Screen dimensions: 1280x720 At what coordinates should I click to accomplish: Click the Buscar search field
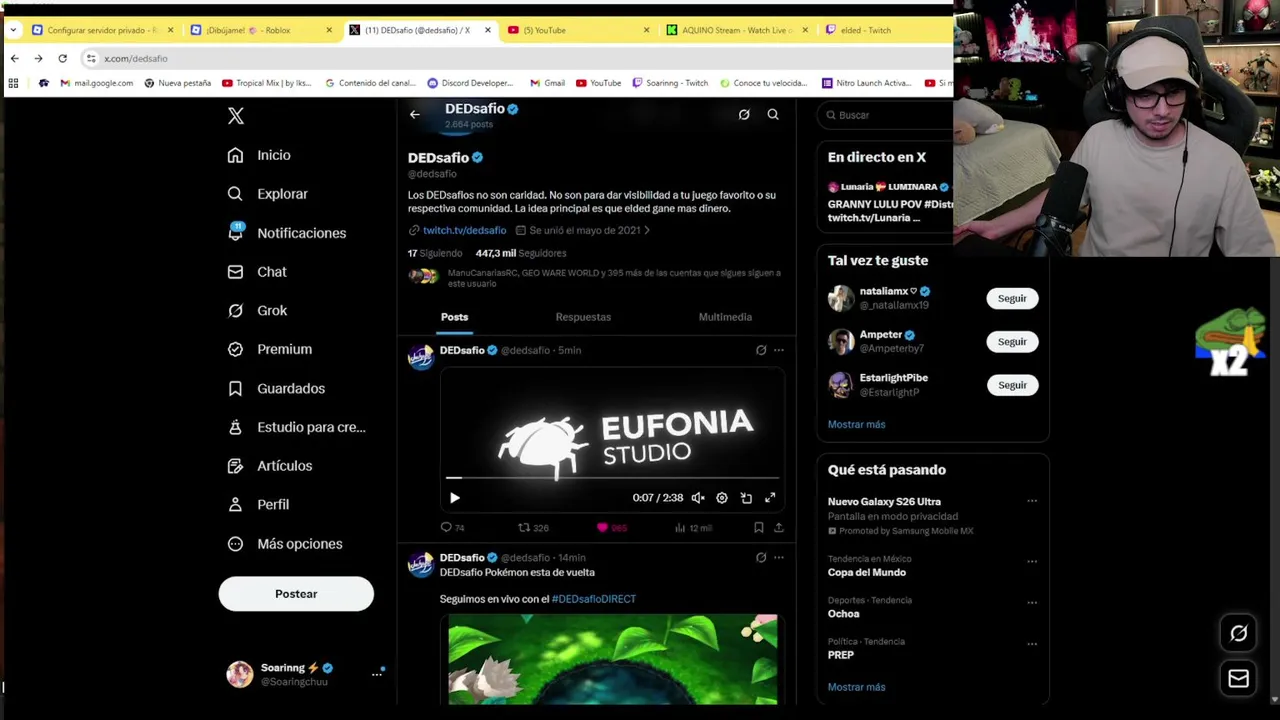pyautogui.click(x=885, y=115)
